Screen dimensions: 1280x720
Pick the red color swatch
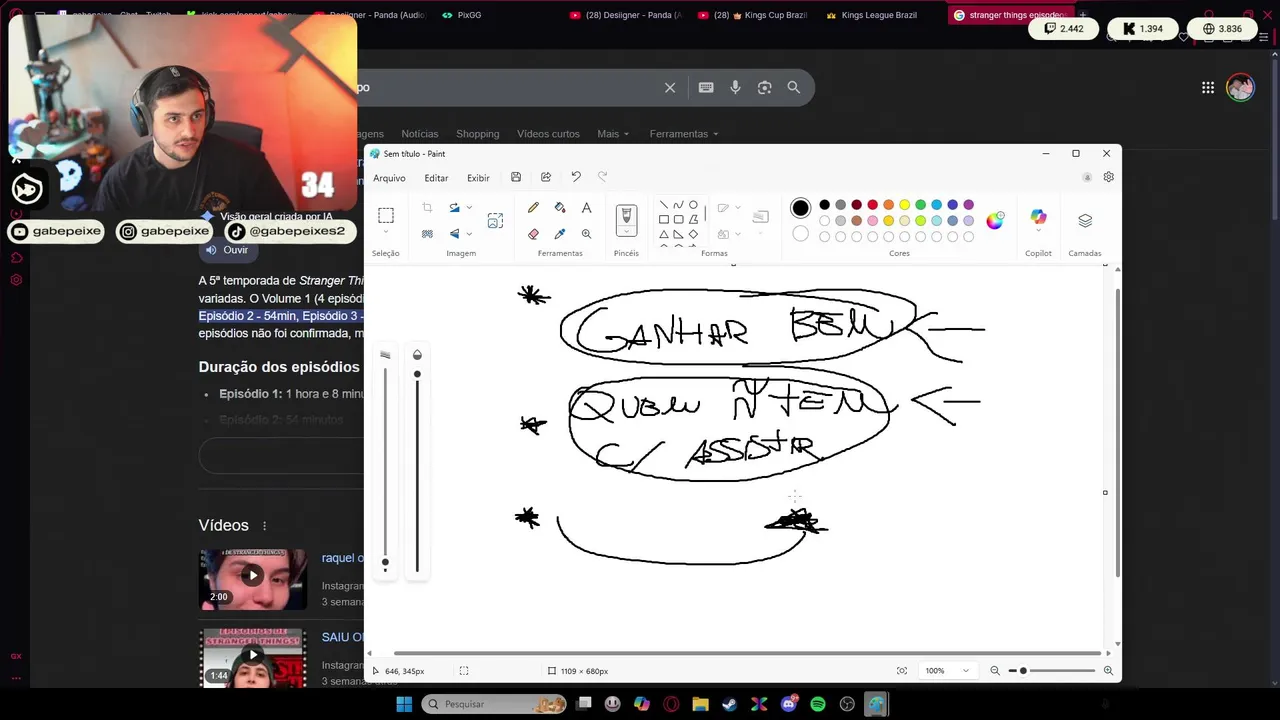[x=872, y=205]
